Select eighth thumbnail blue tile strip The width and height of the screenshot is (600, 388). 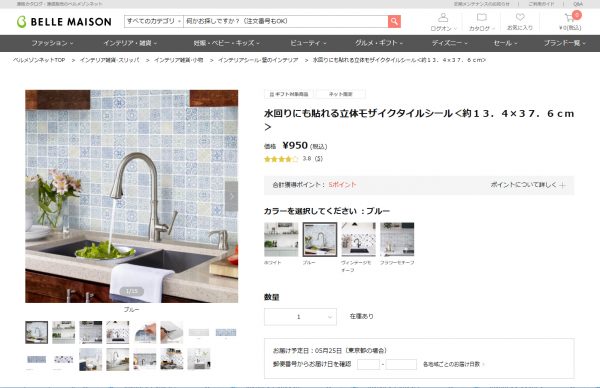(x=226, y=332)
